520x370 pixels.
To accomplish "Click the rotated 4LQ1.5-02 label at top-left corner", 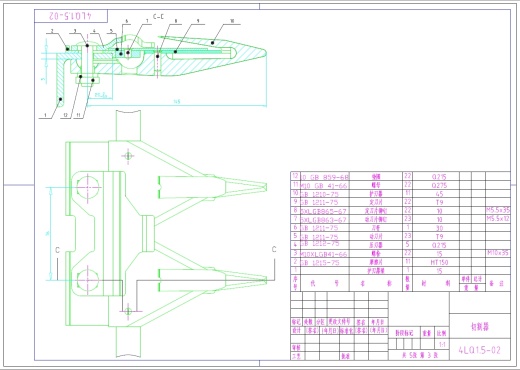I will (x=70, y=16).
